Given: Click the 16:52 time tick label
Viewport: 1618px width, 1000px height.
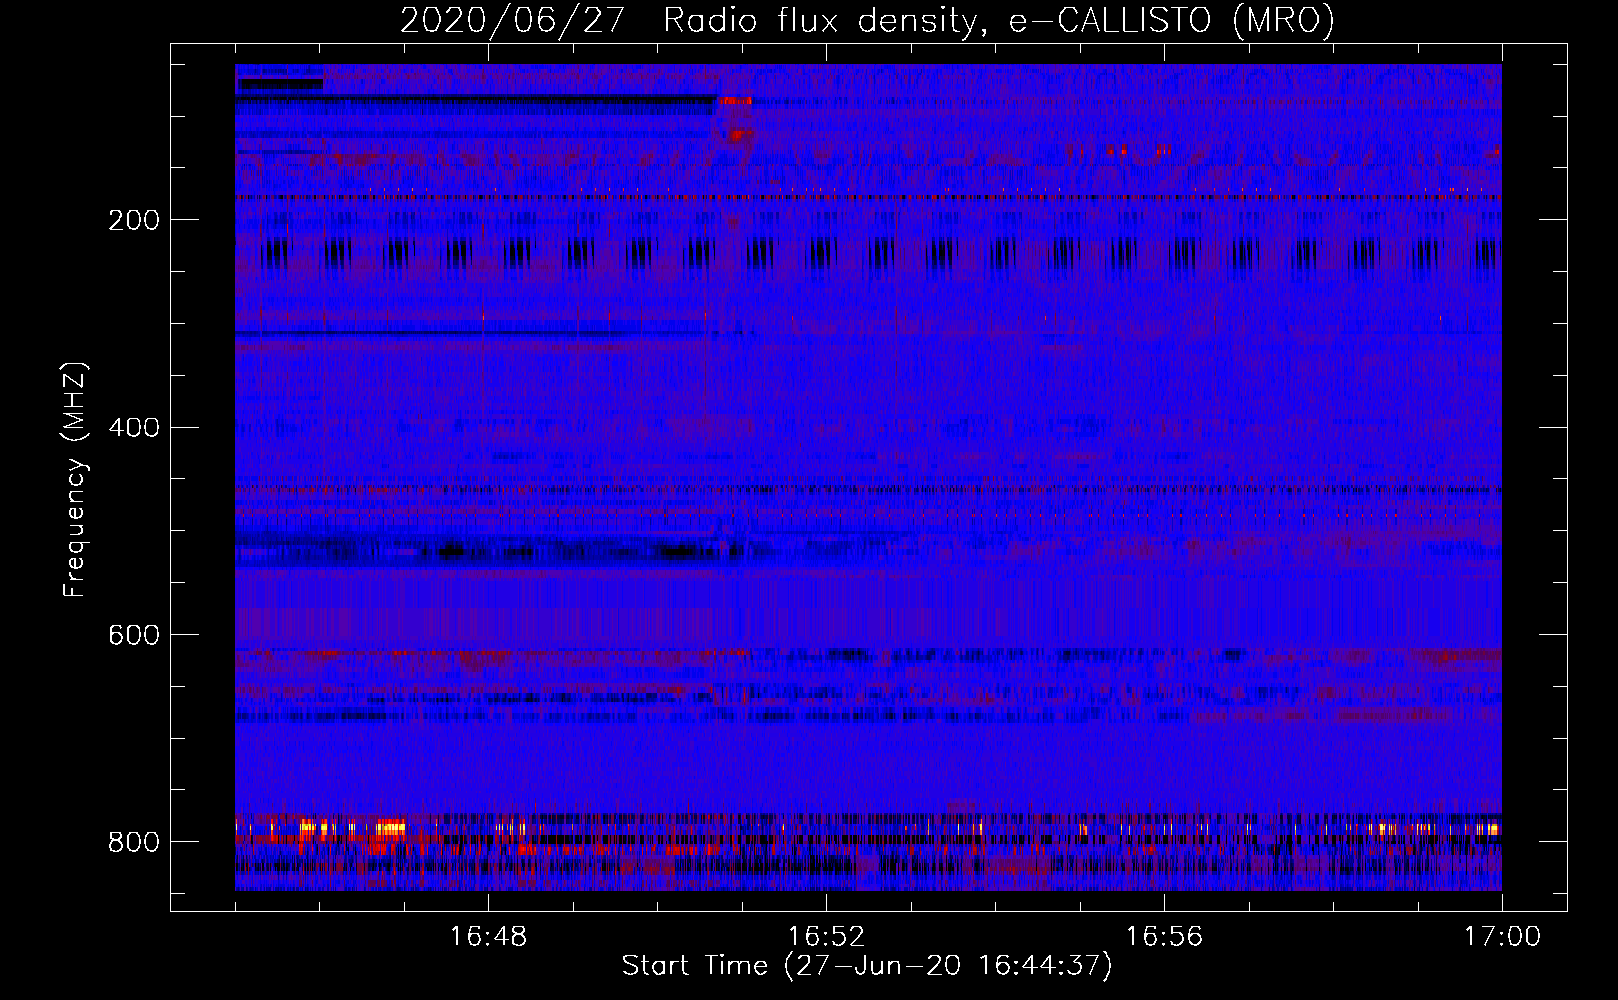Looking at the screenshot, I should click(826, 937).
